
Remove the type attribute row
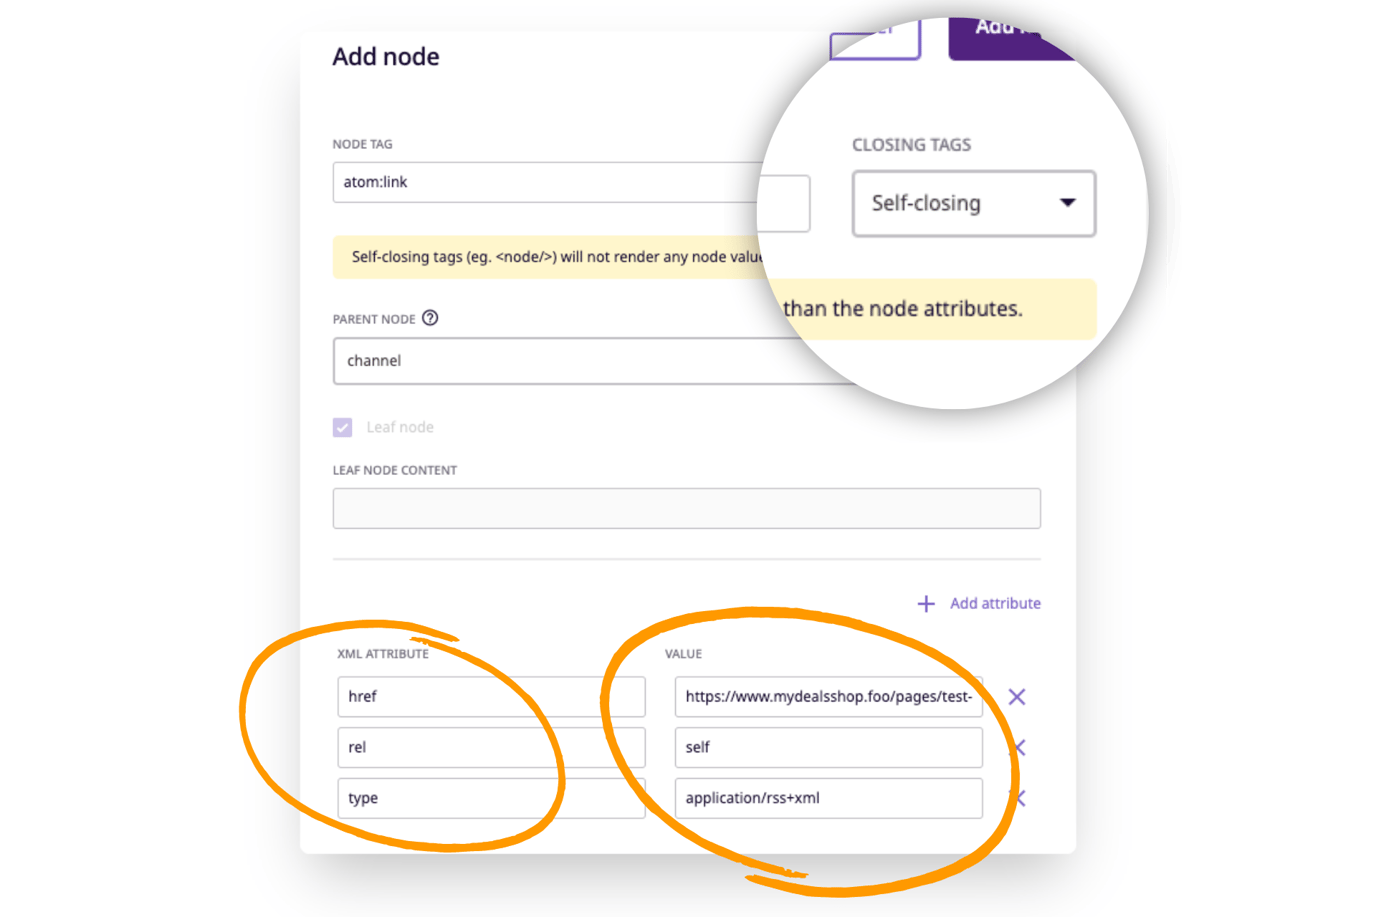[1019, 798]
